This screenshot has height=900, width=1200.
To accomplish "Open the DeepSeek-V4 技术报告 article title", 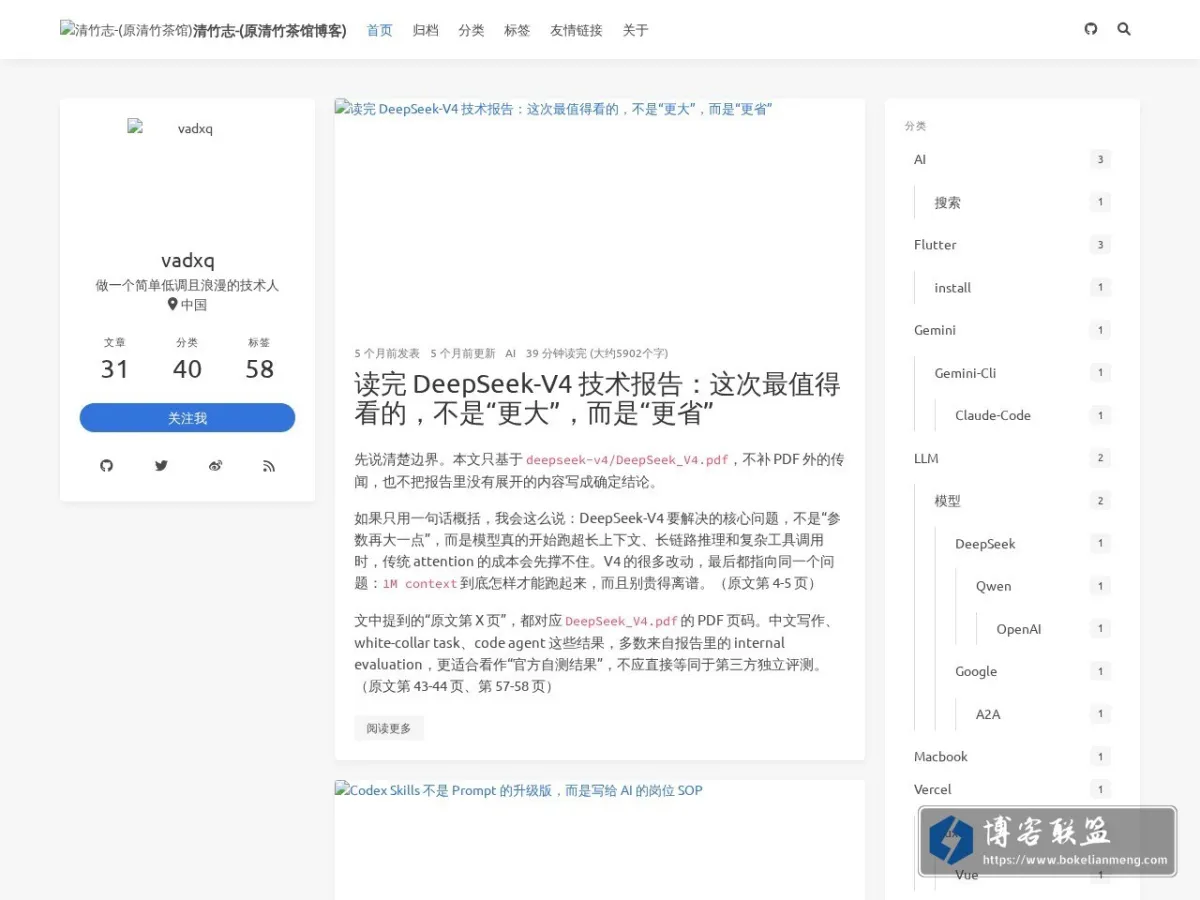I will 597,398.
